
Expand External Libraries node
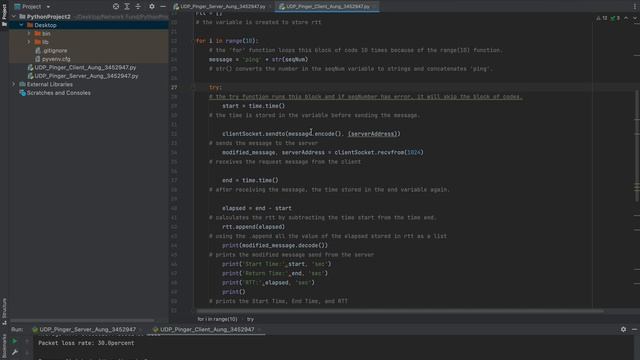click(13, 84)
